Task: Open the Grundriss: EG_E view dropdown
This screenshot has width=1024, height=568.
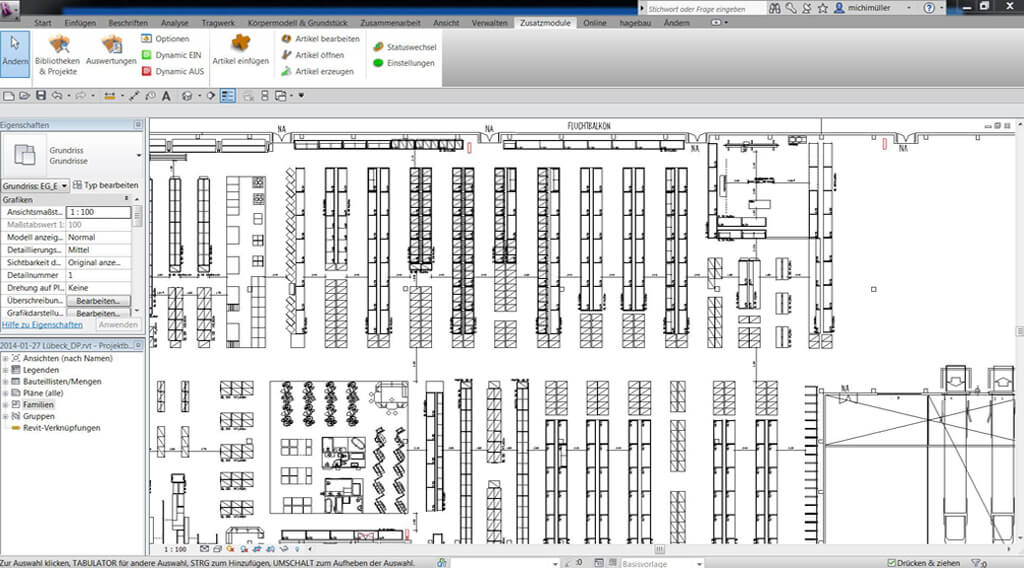Action: (x=65, y=186)
